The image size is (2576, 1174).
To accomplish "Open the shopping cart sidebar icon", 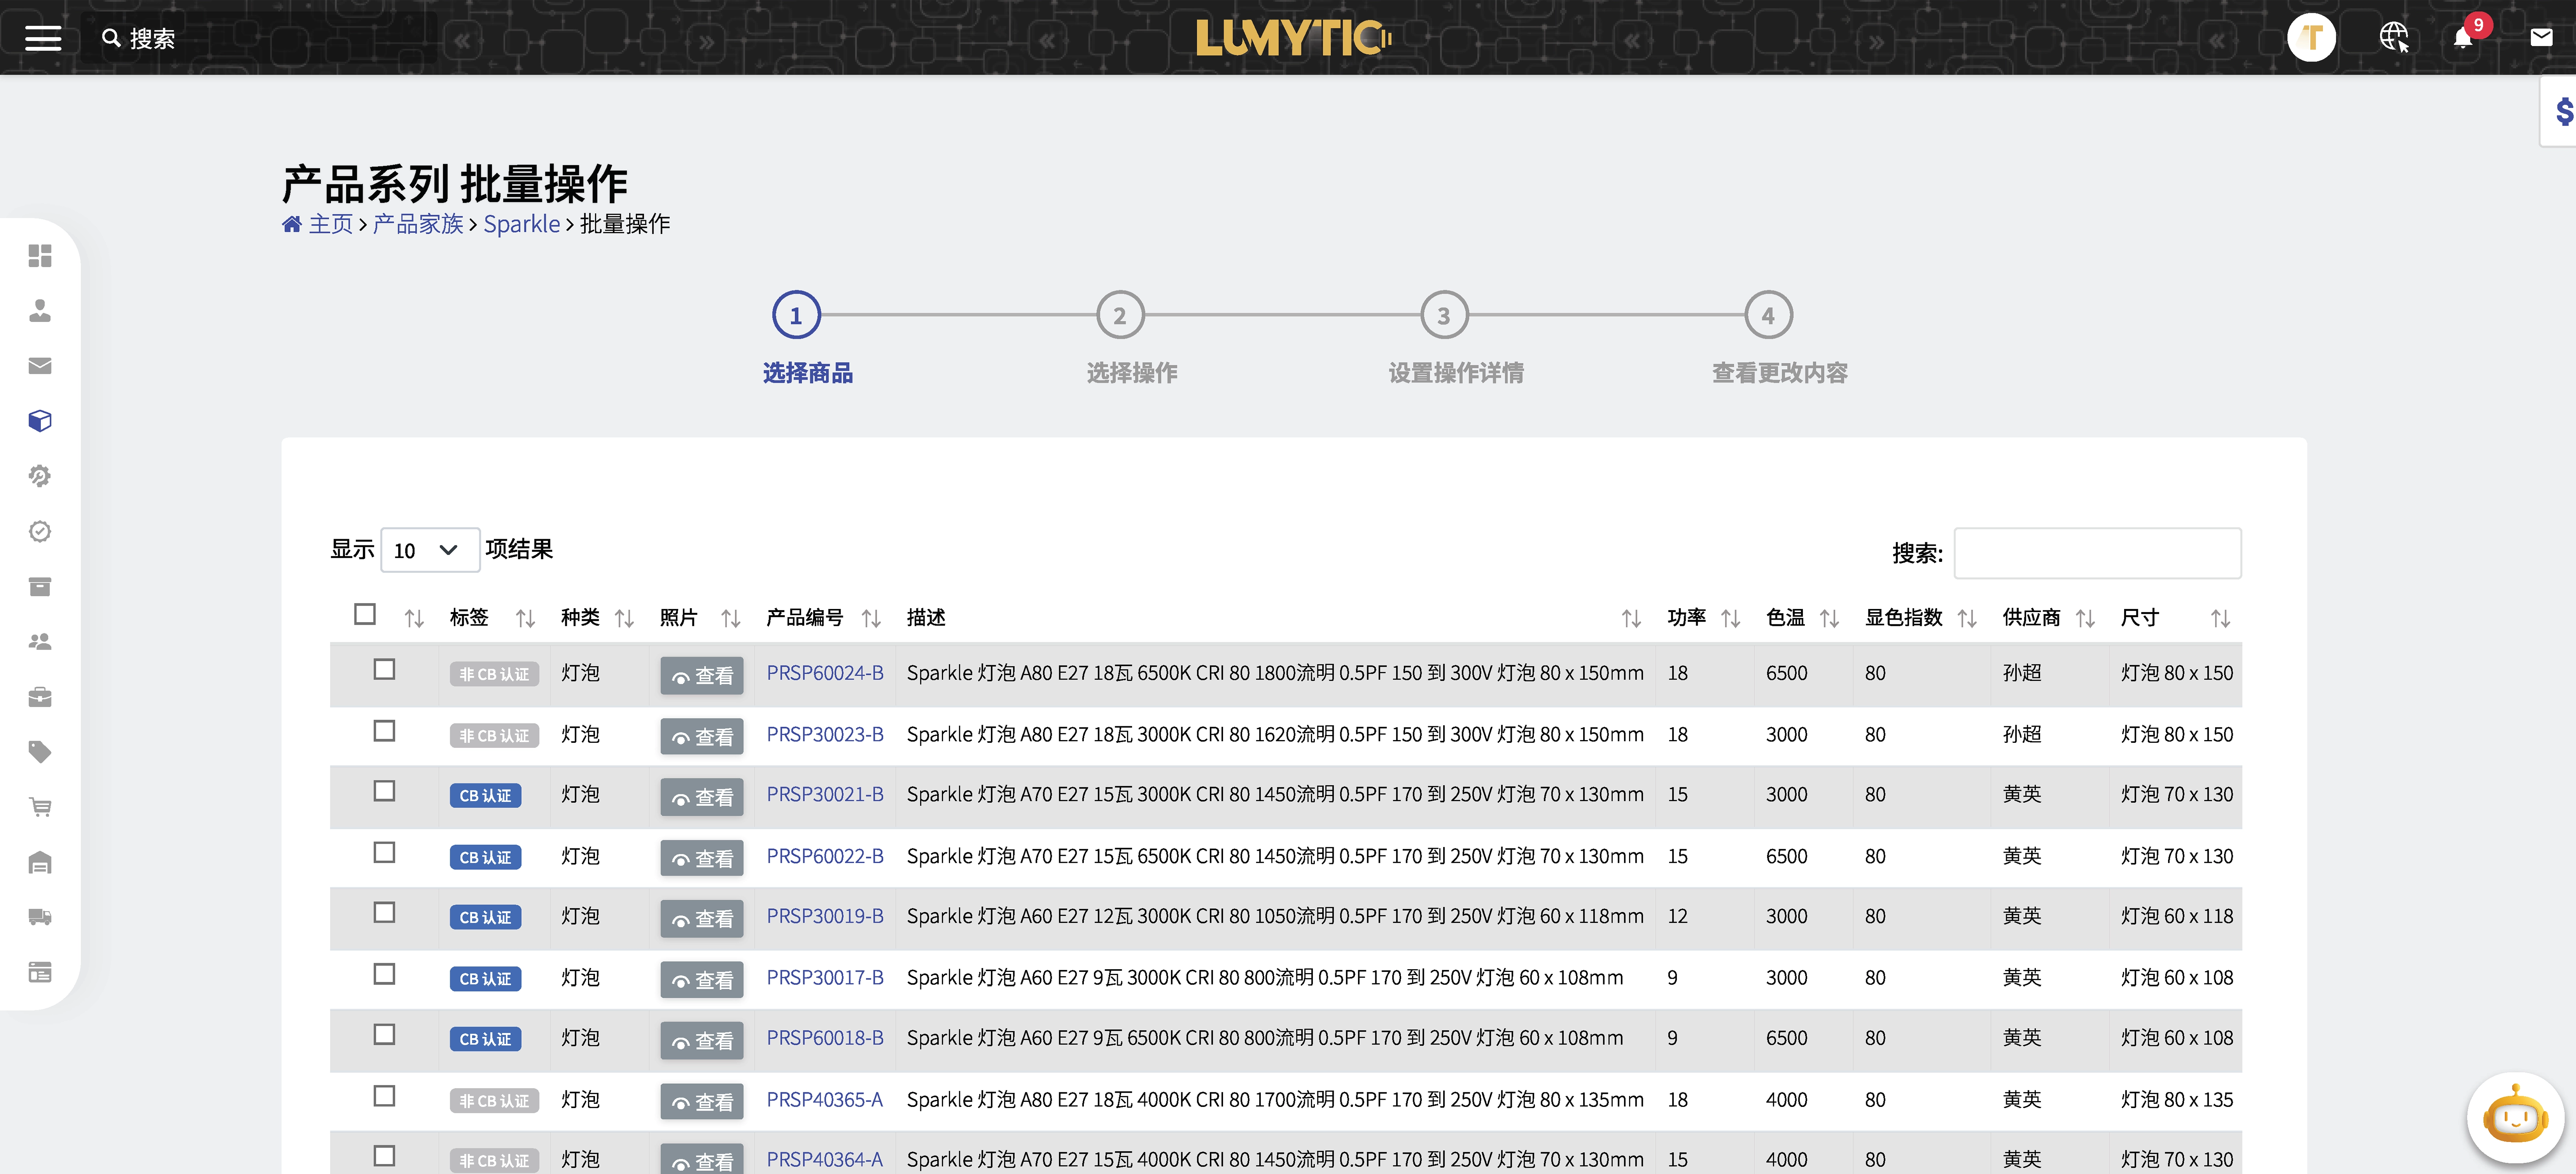I will [x=40, y=807].
